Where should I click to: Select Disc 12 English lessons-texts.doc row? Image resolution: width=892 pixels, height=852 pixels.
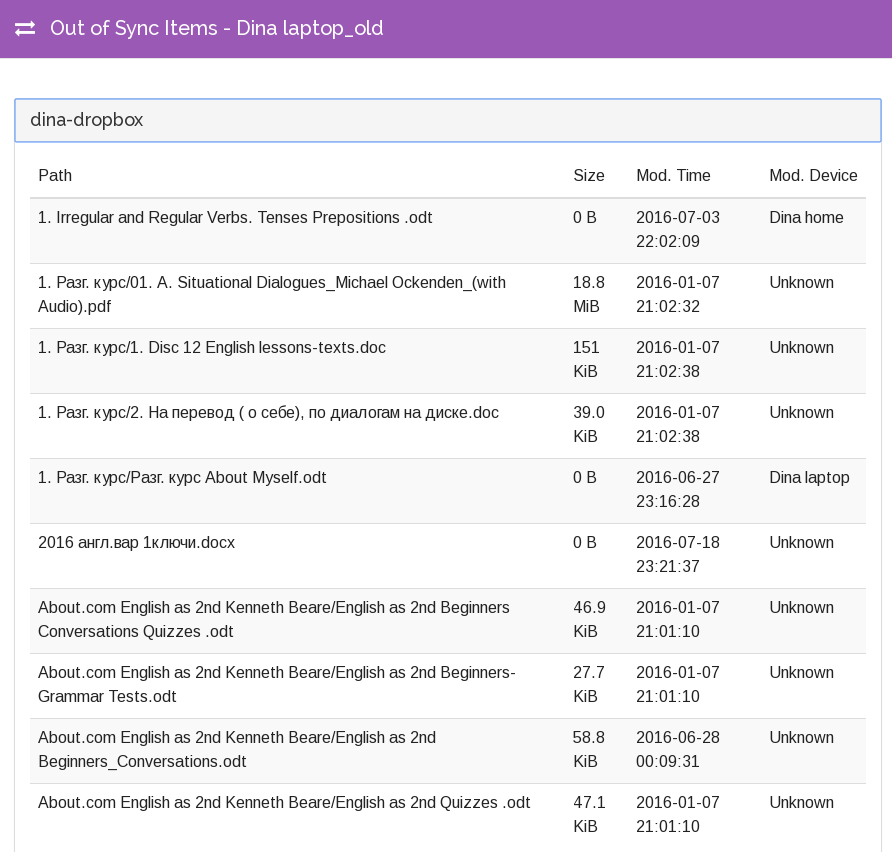212,348
